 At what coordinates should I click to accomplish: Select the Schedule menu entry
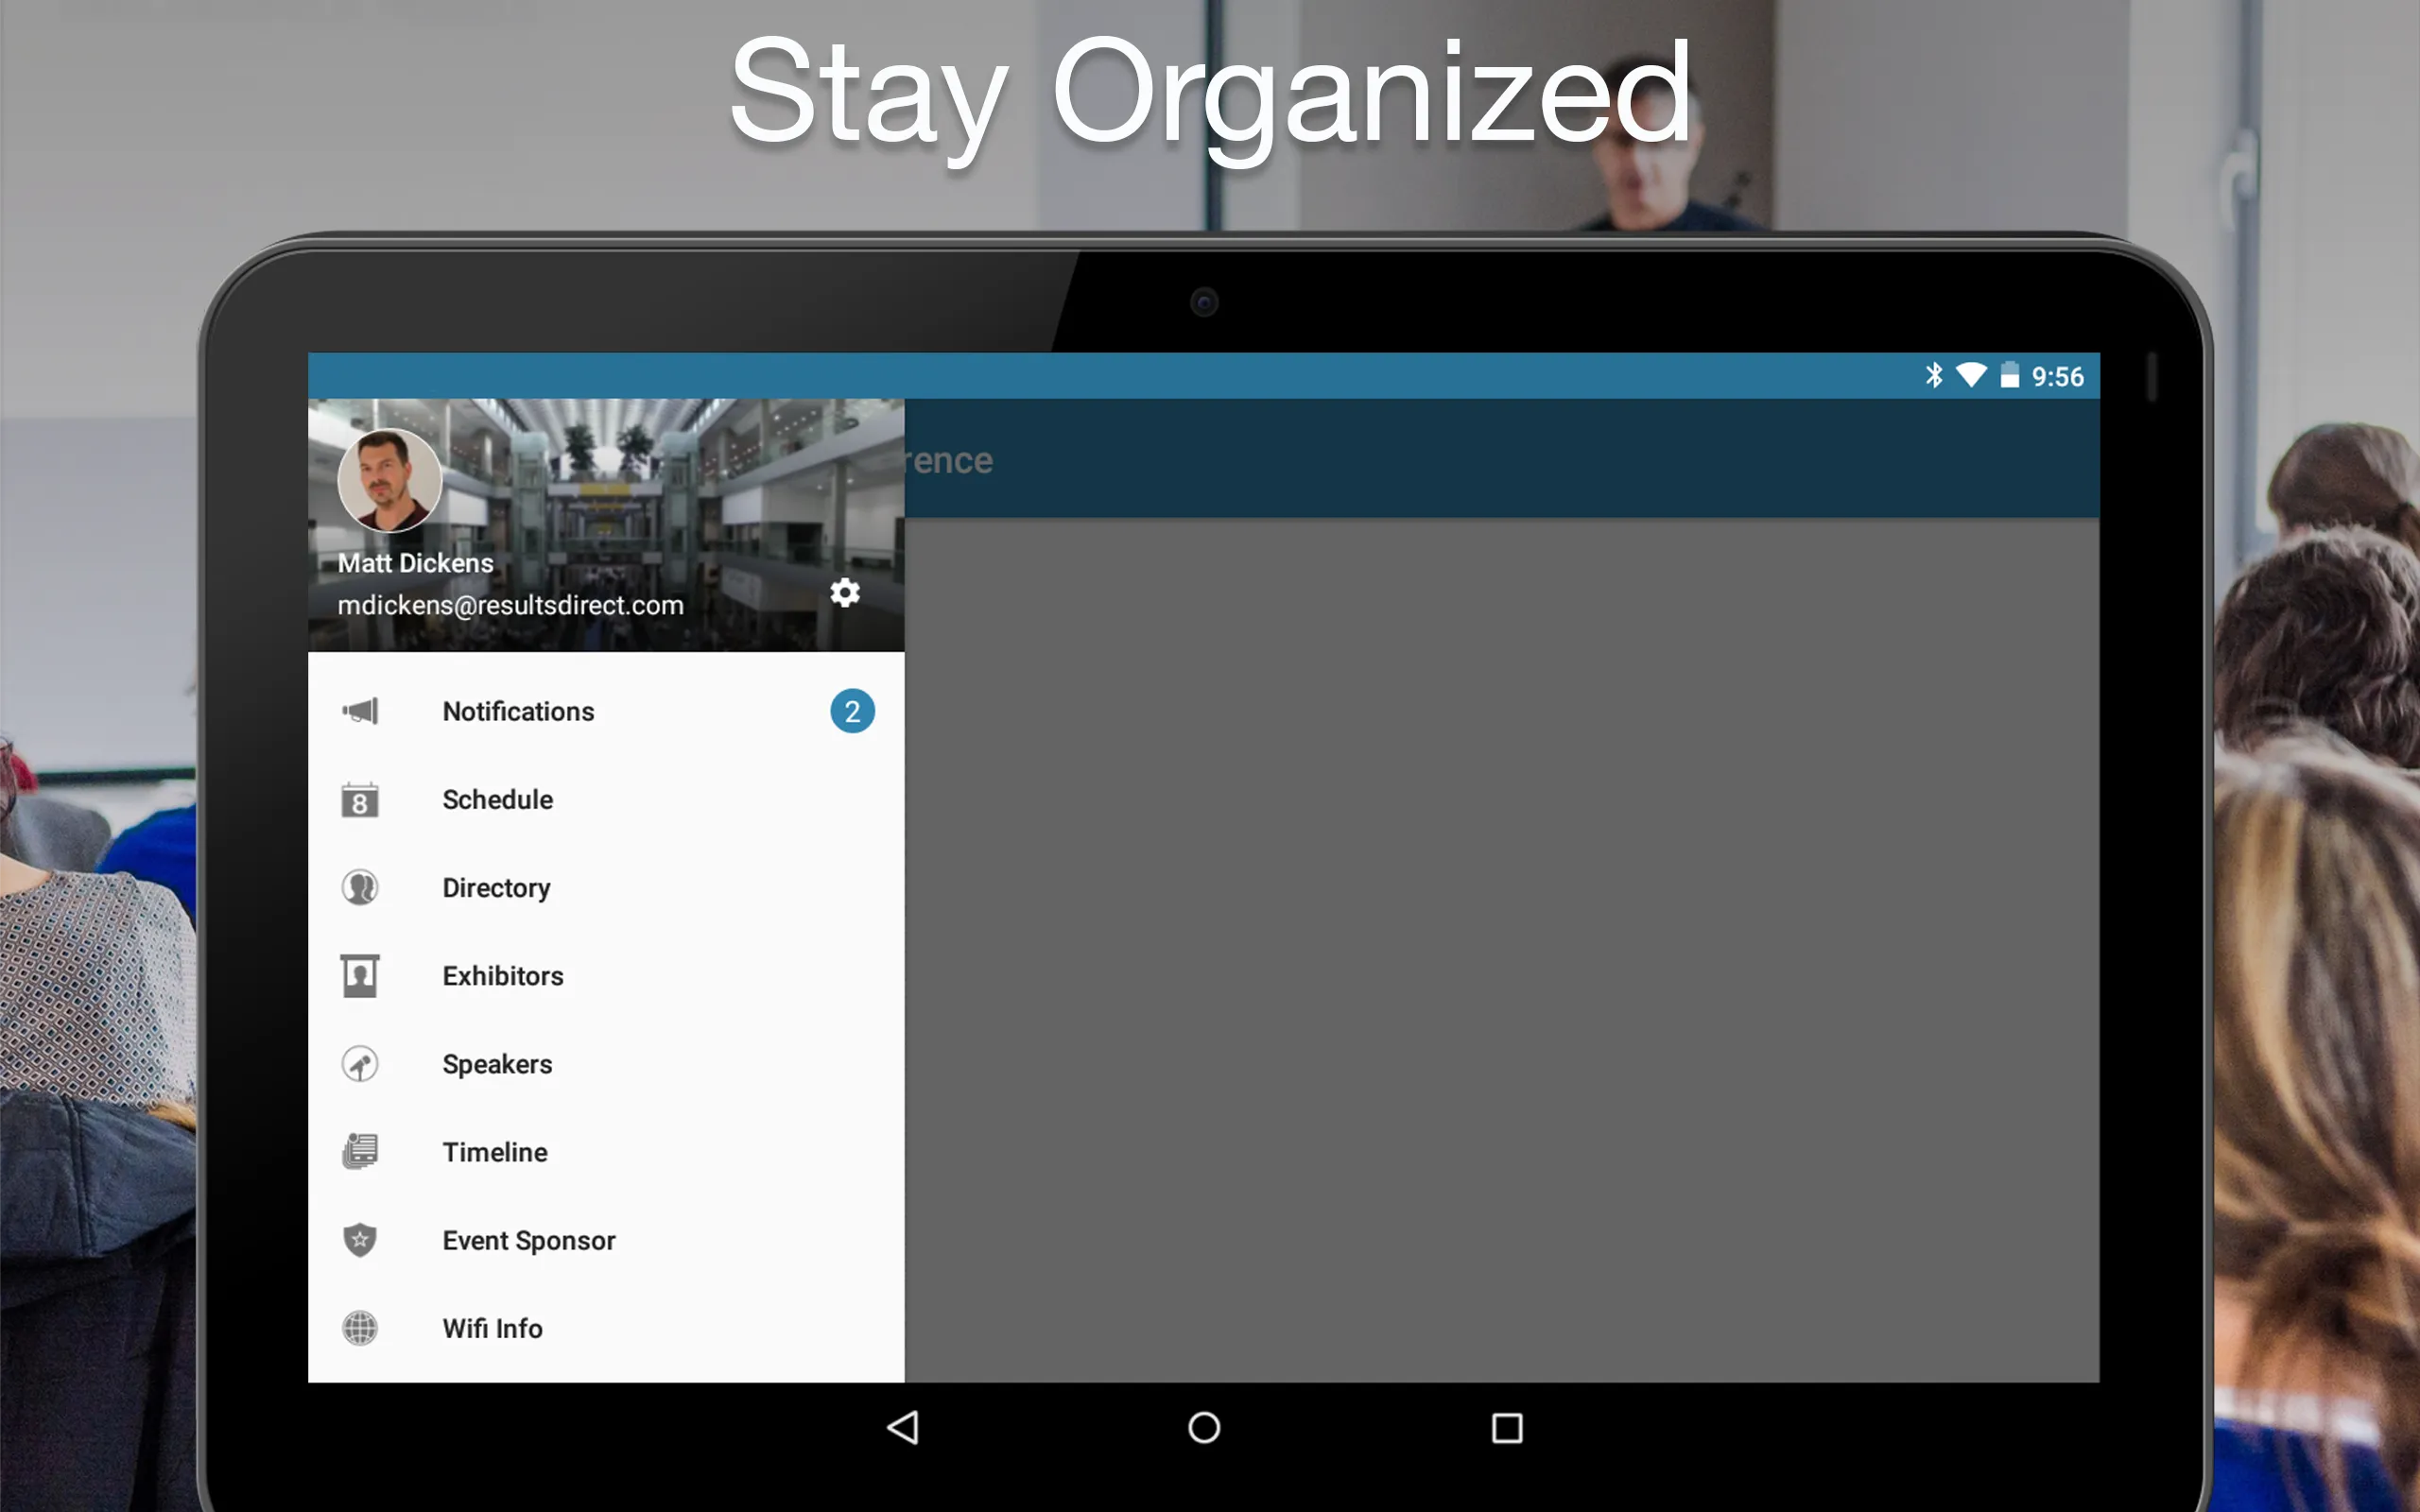(x=496, y=798)
